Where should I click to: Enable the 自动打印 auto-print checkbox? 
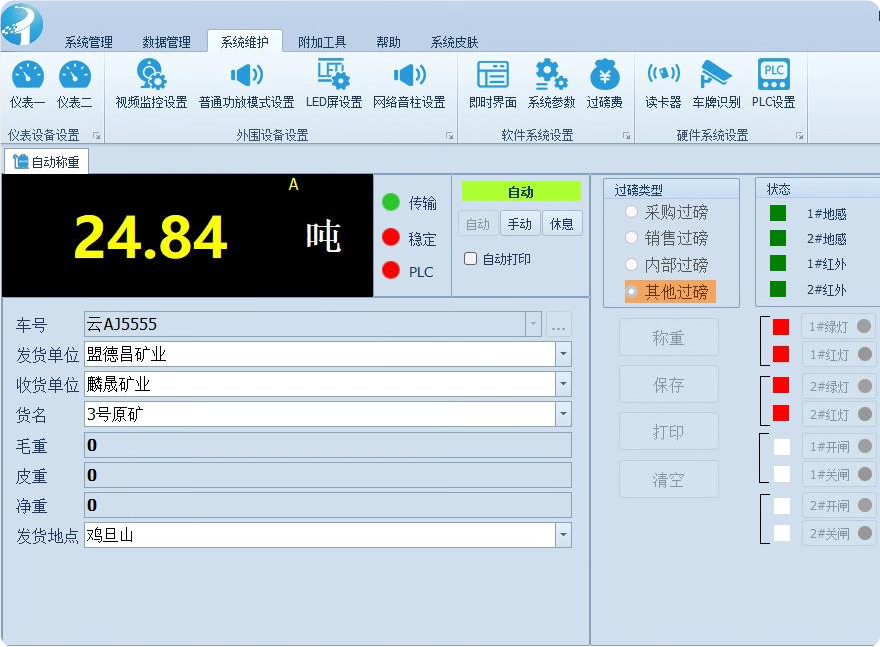tap(469, 258)
